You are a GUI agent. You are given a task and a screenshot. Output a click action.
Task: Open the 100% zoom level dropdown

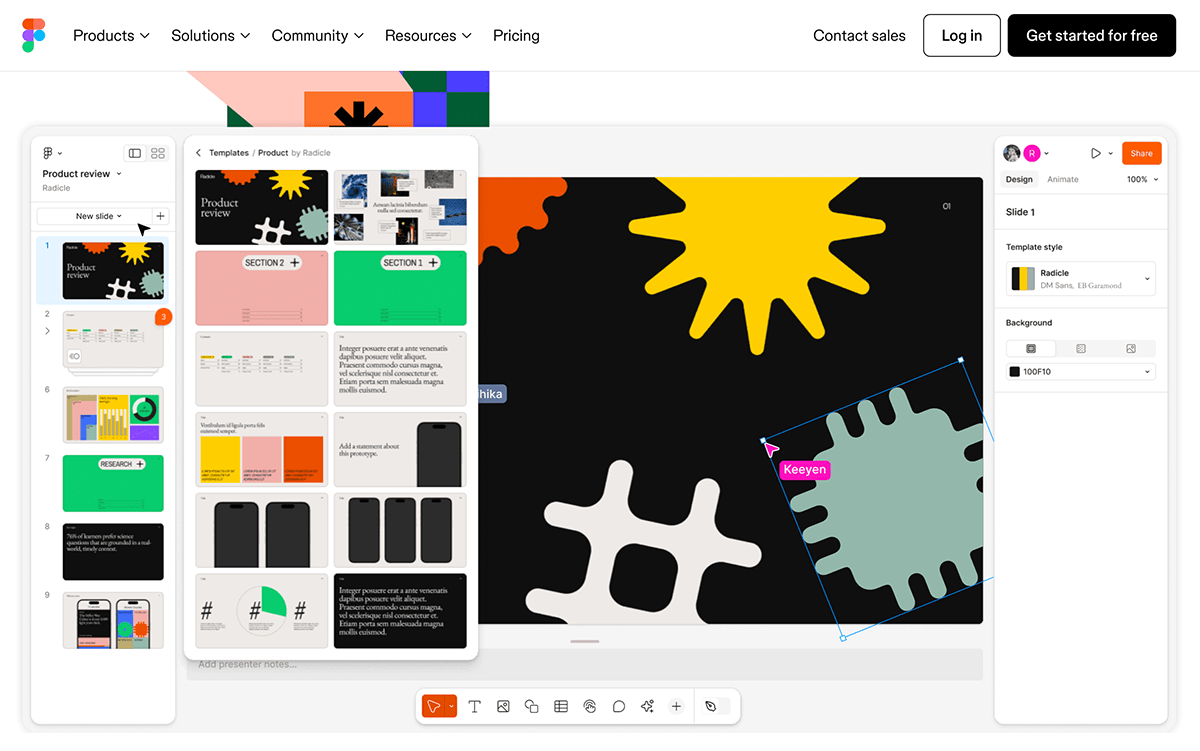(1143, 180)
